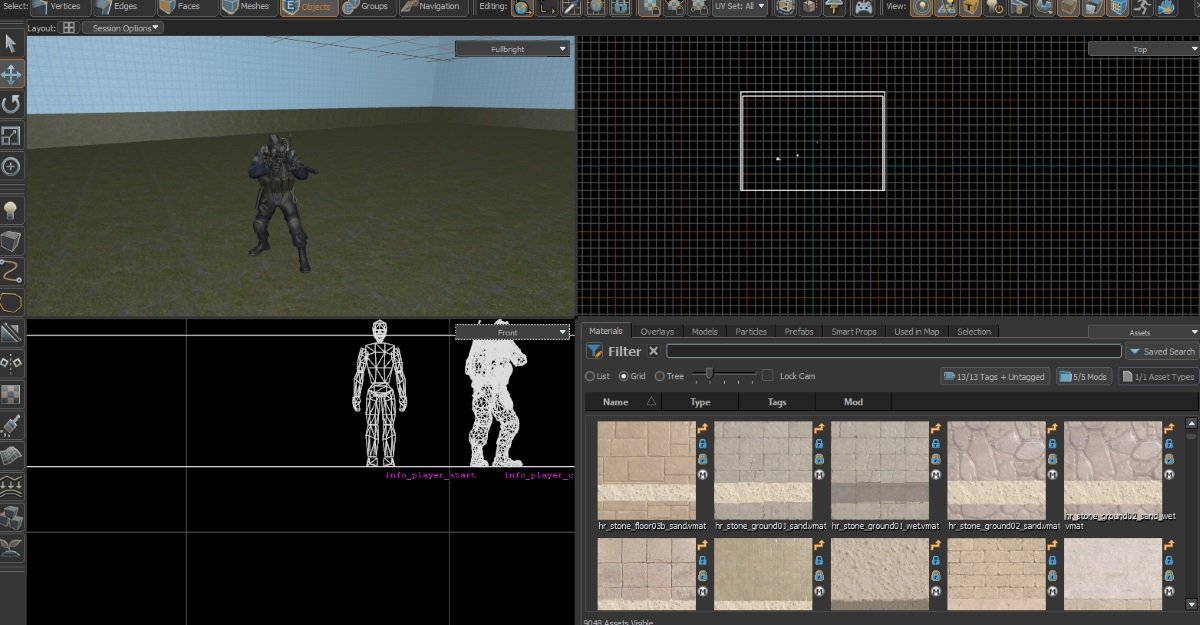The width and height of the screenshot is (1200, 625).
Task: Click the four-pane Layout icon
Action: (x=68, y=28)
